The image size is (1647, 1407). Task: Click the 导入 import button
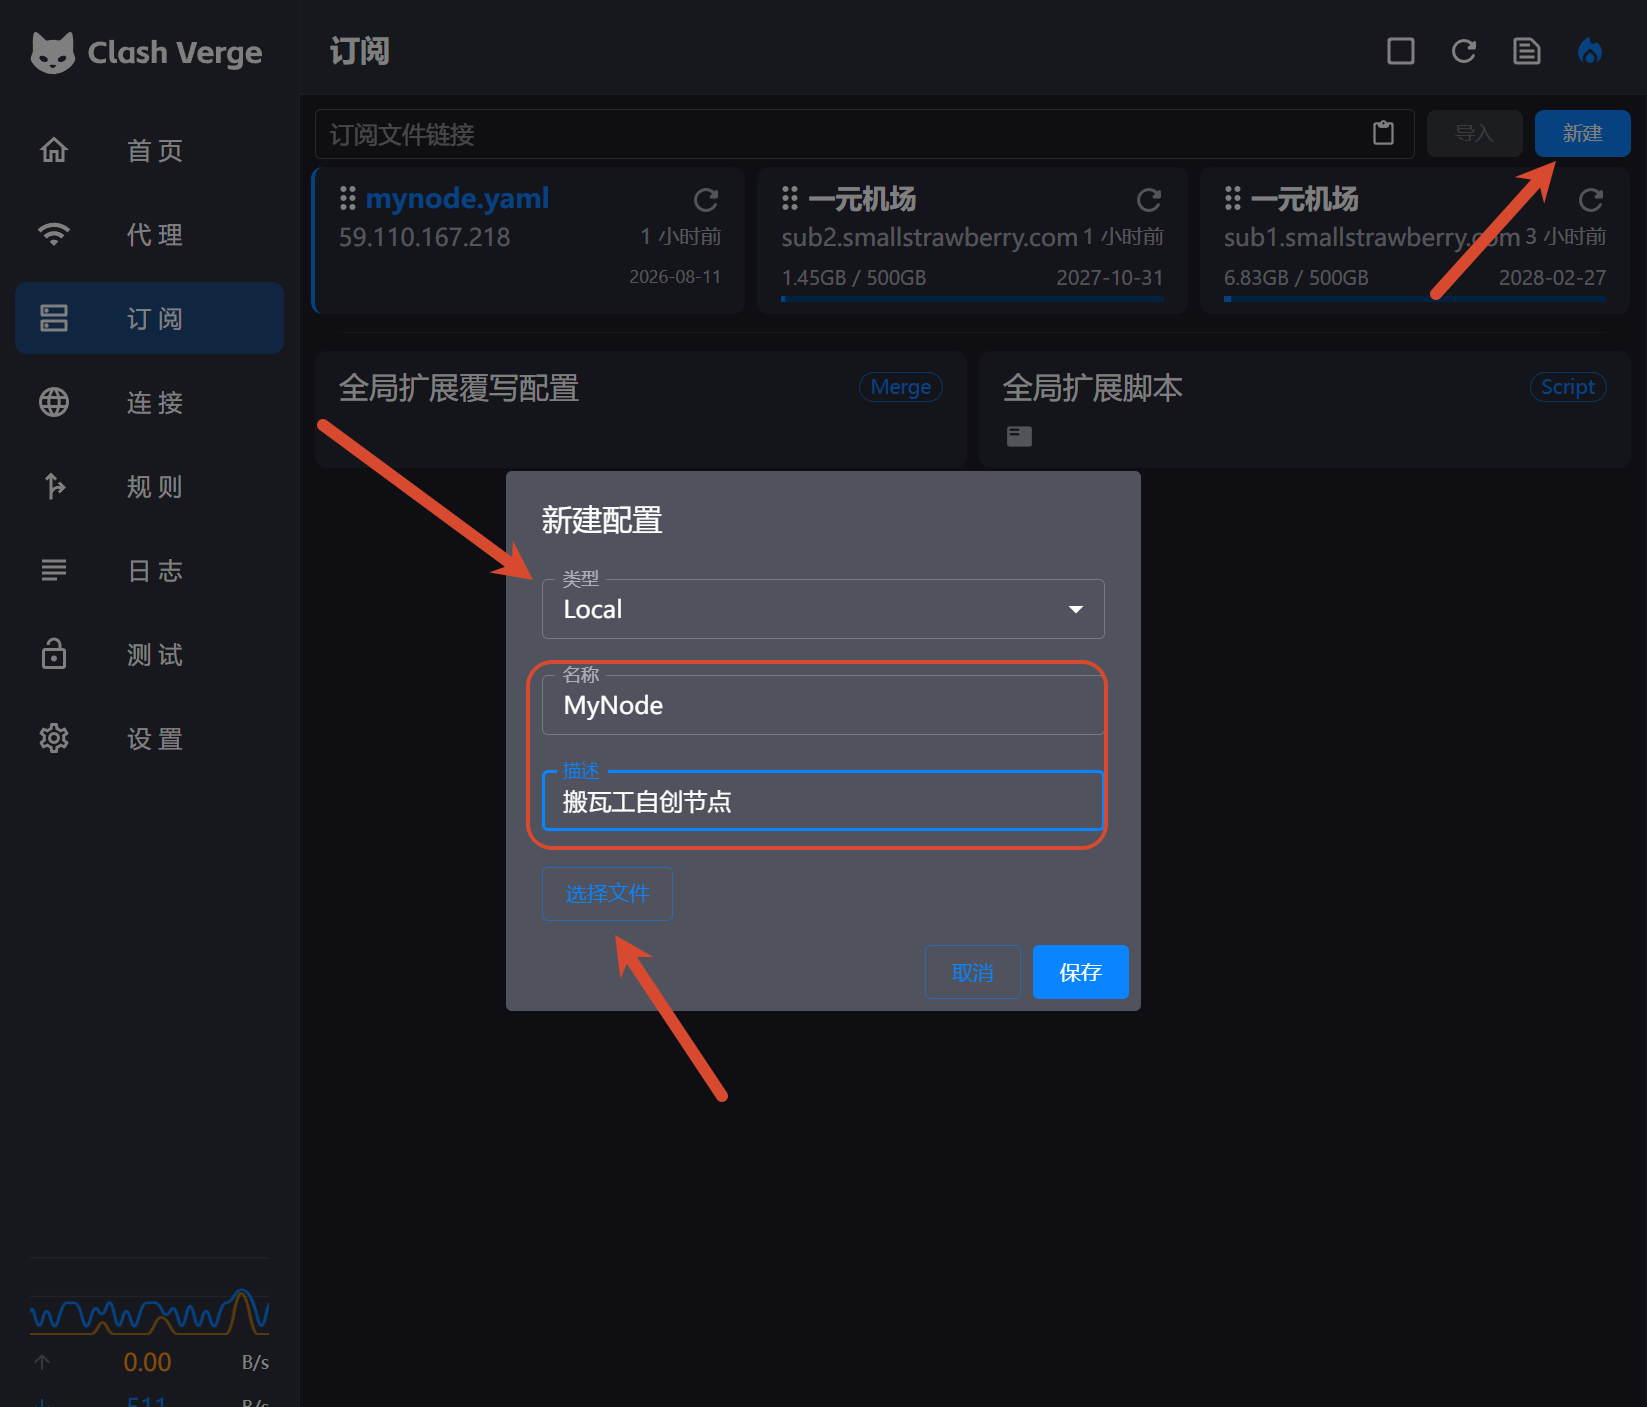click(1474, 133)
